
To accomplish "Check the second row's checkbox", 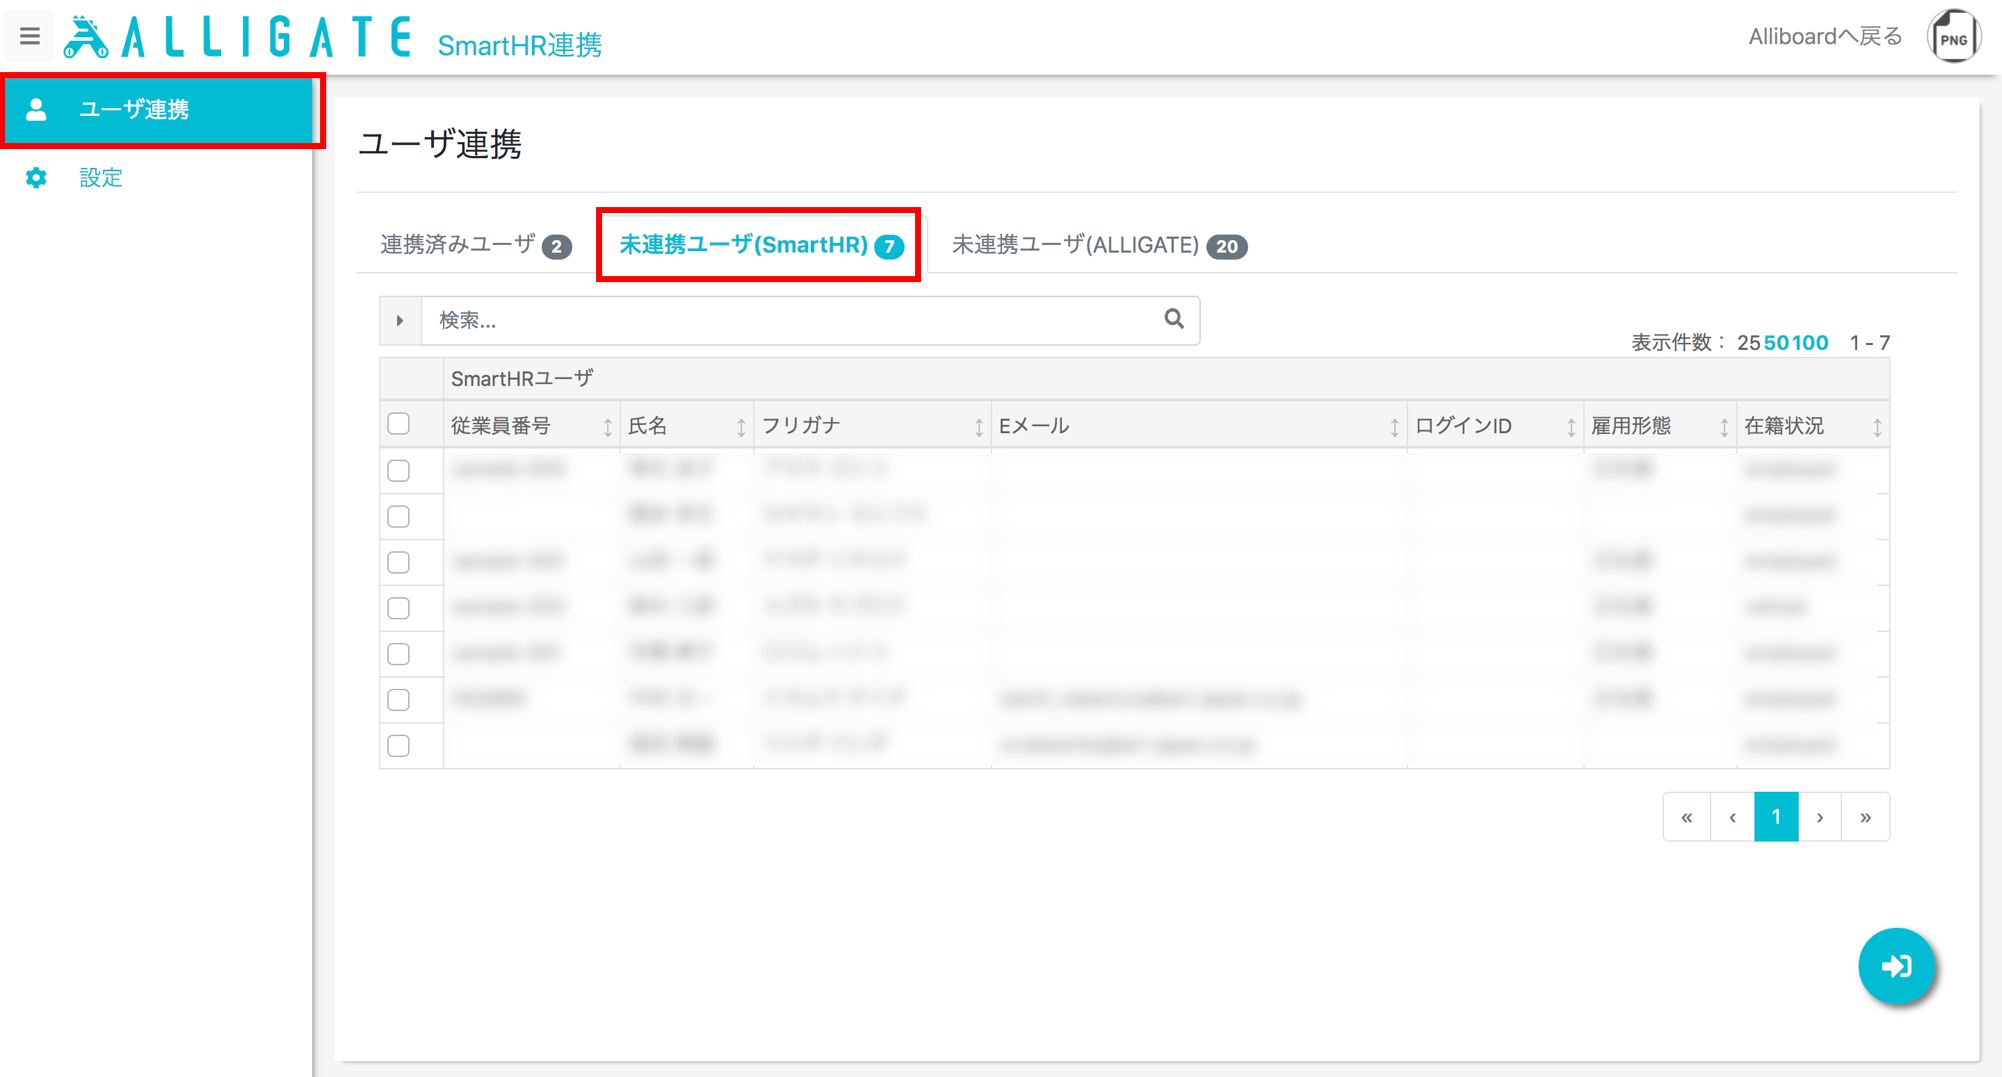I will (399, 516).
